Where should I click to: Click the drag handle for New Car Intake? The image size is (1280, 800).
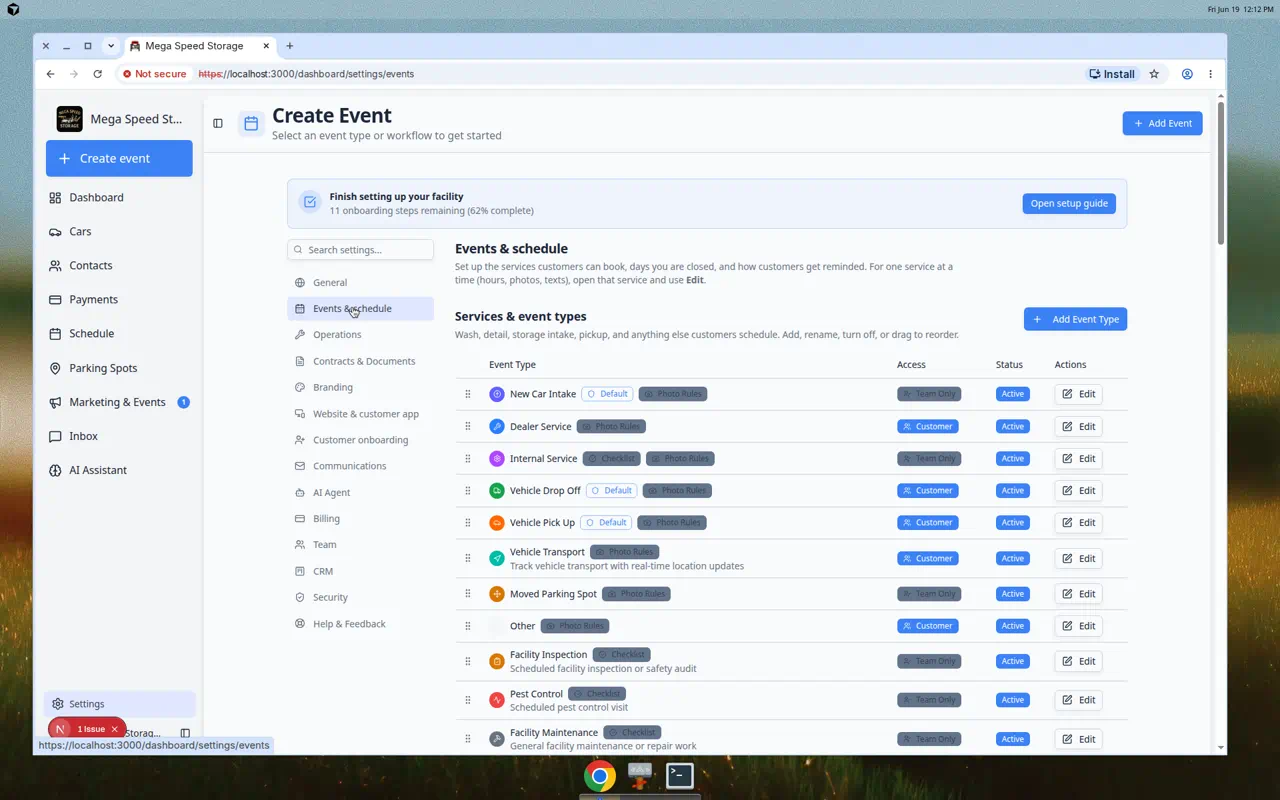pos(468,394)
